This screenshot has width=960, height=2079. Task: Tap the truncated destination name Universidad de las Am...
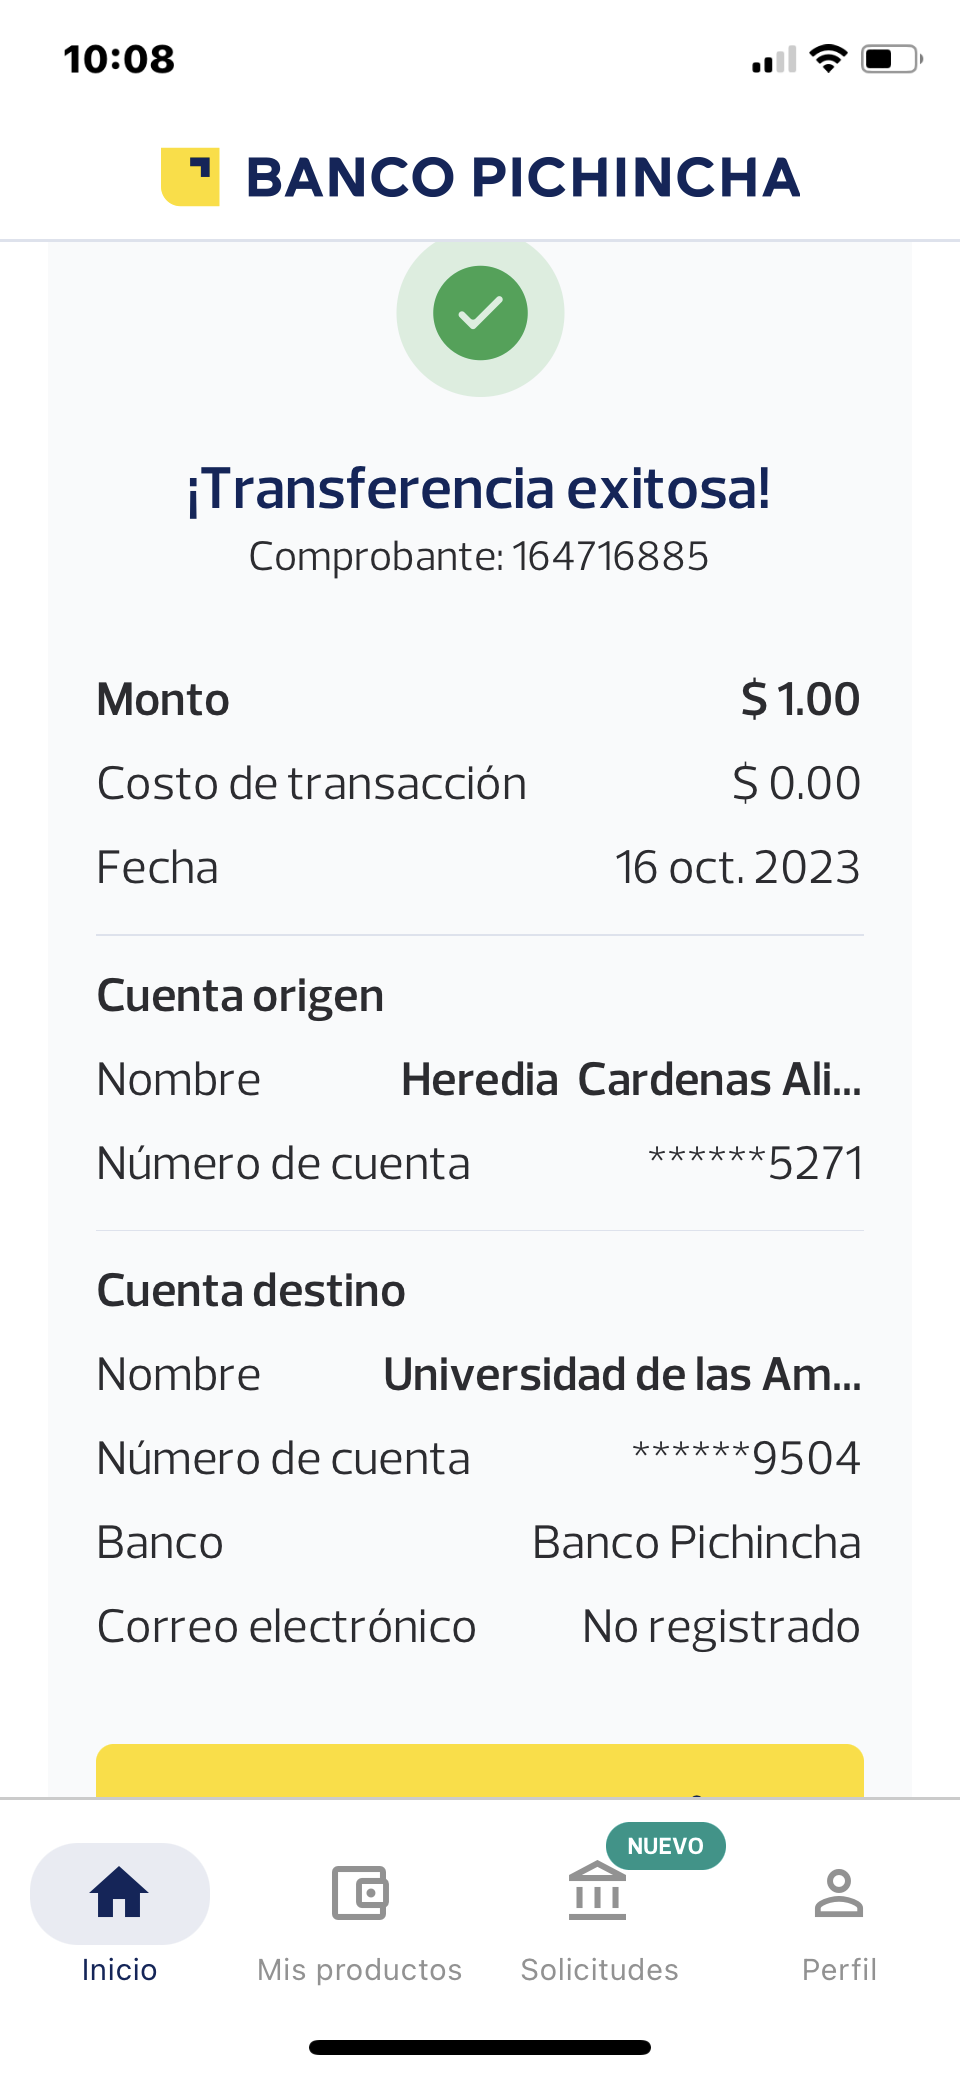click(622, 1375)
